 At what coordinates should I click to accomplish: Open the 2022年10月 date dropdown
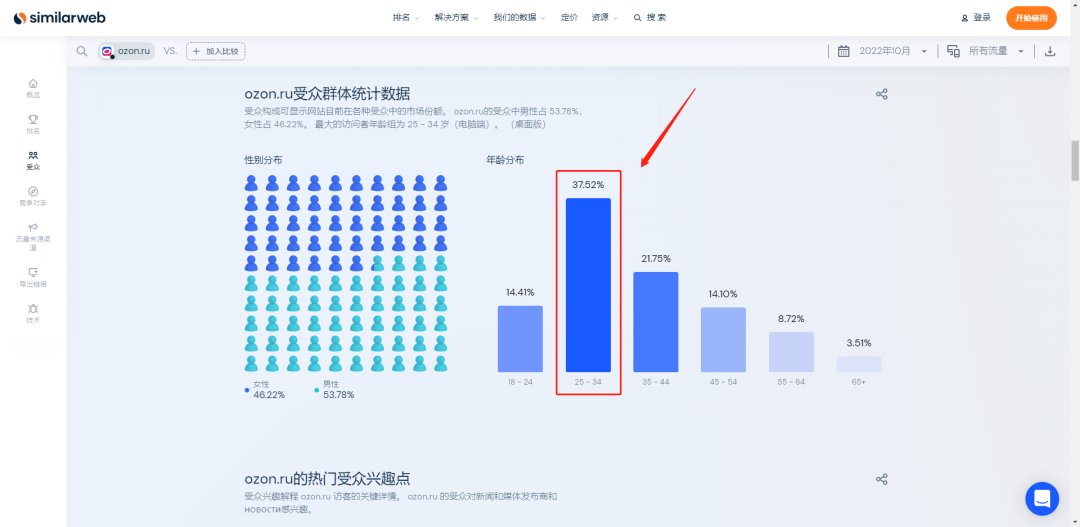pyautogui.click(x=893, y=51)
